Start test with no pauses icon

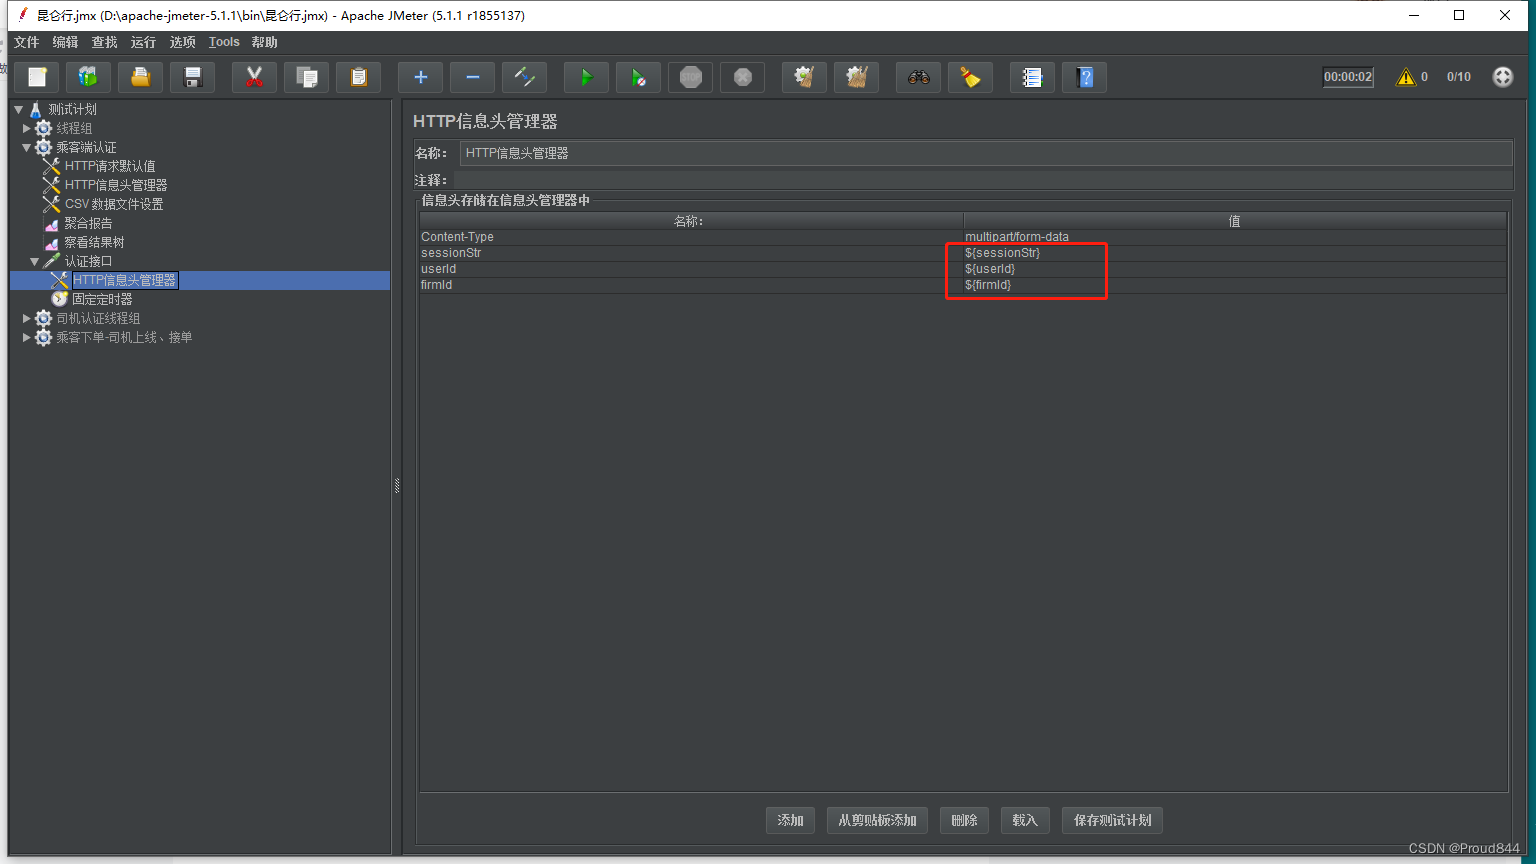[639, 77]
